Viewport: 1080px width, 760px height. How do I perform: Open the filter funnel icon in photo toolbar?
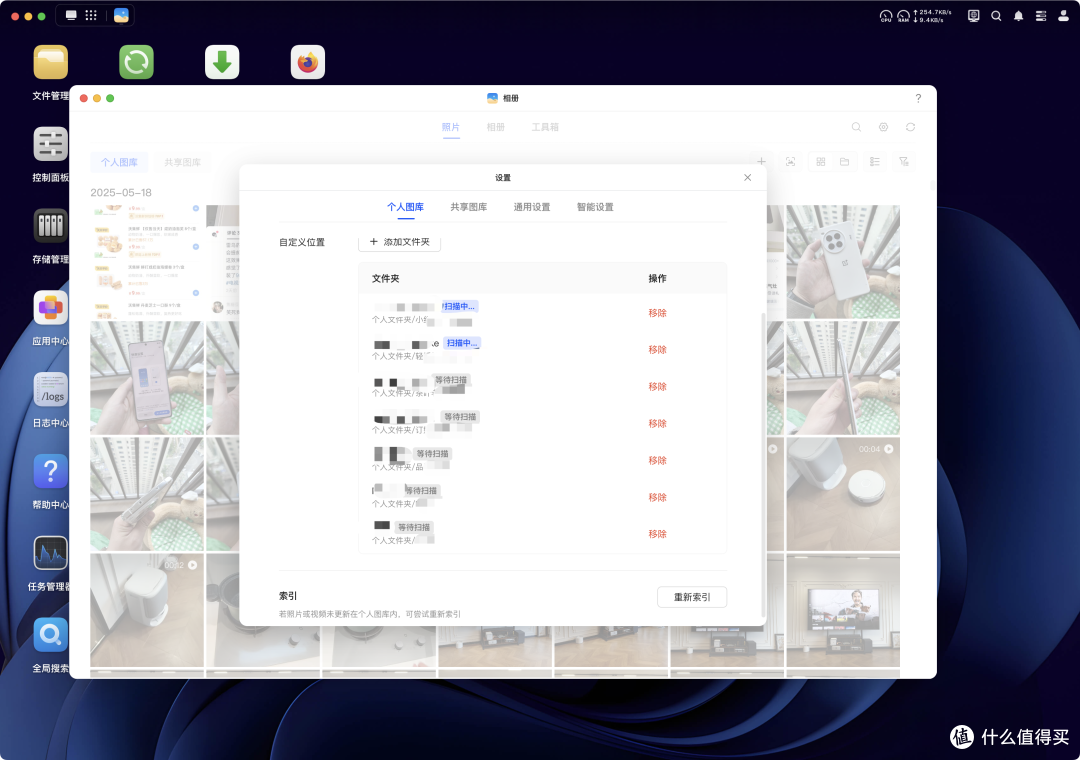click(904, 161)
